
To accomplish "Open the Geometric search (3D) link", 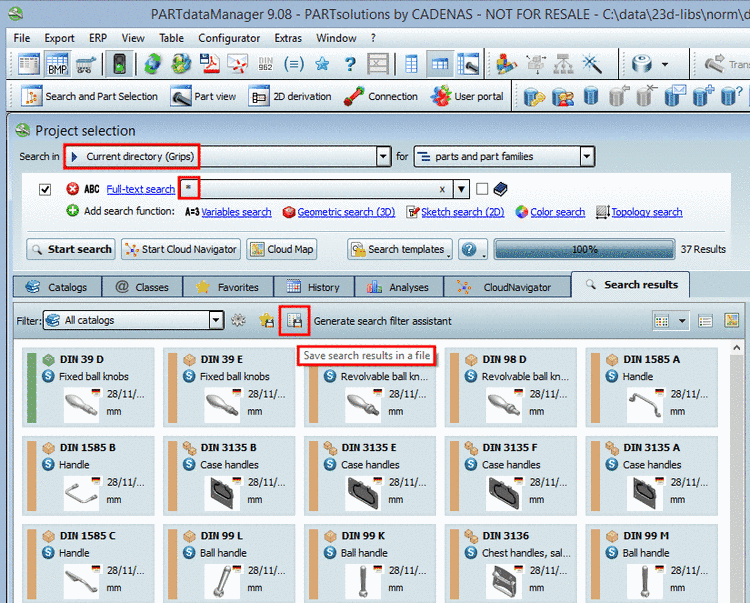I will tap(346, 212).
